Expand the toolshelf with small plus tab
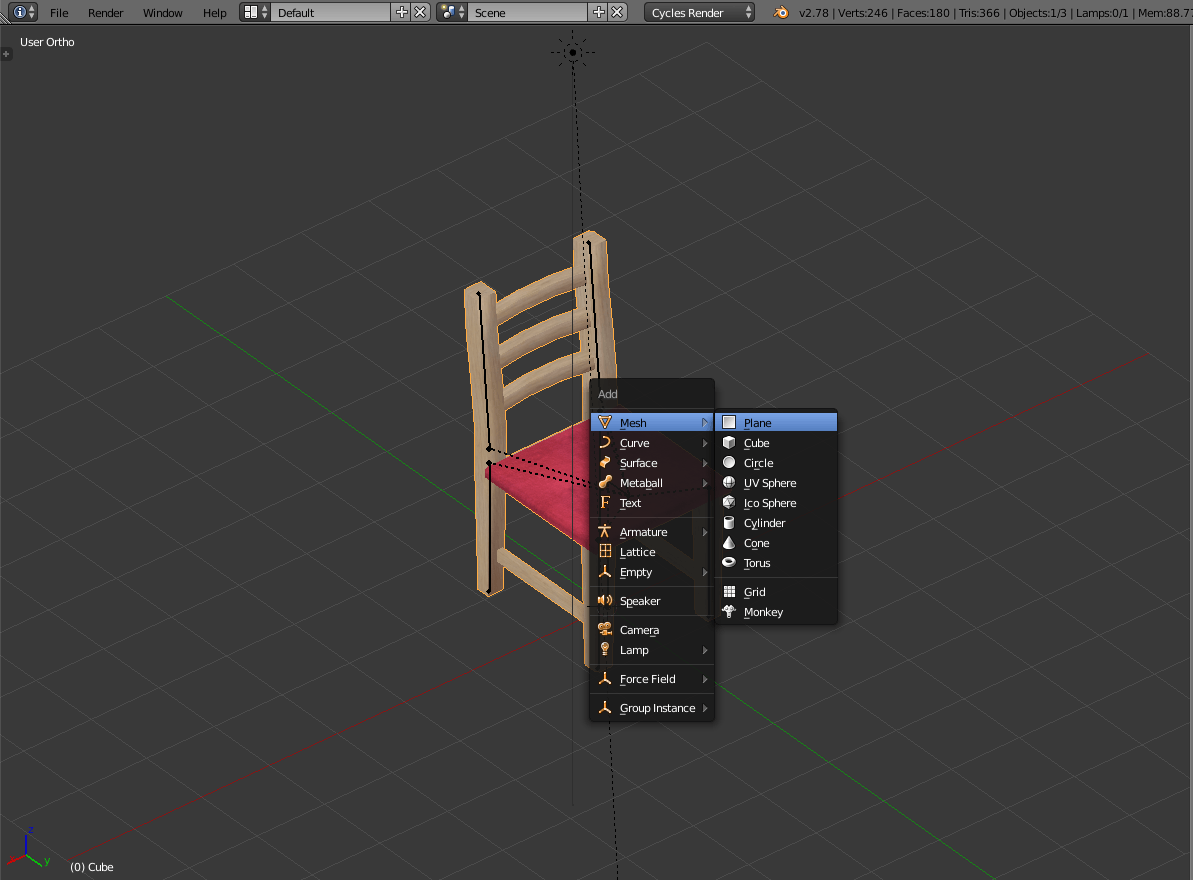Screen dimensions: 1193x880 pyautogui.click(x=6, y=54)
